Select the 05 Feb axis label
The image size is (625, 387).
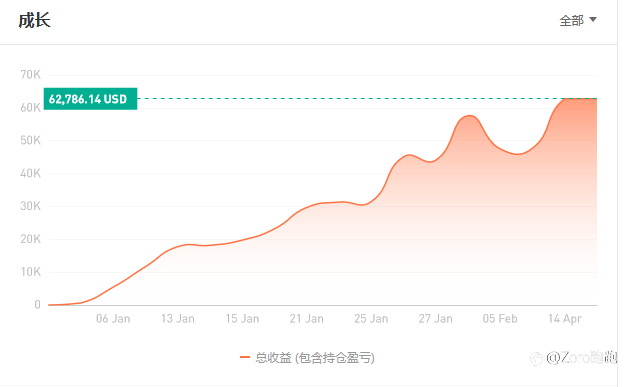500,319
